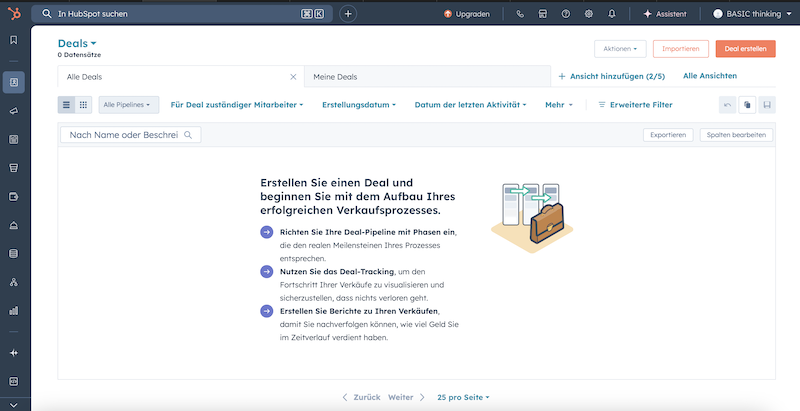Click the magnifier icon in deal search

pos(188,135)
